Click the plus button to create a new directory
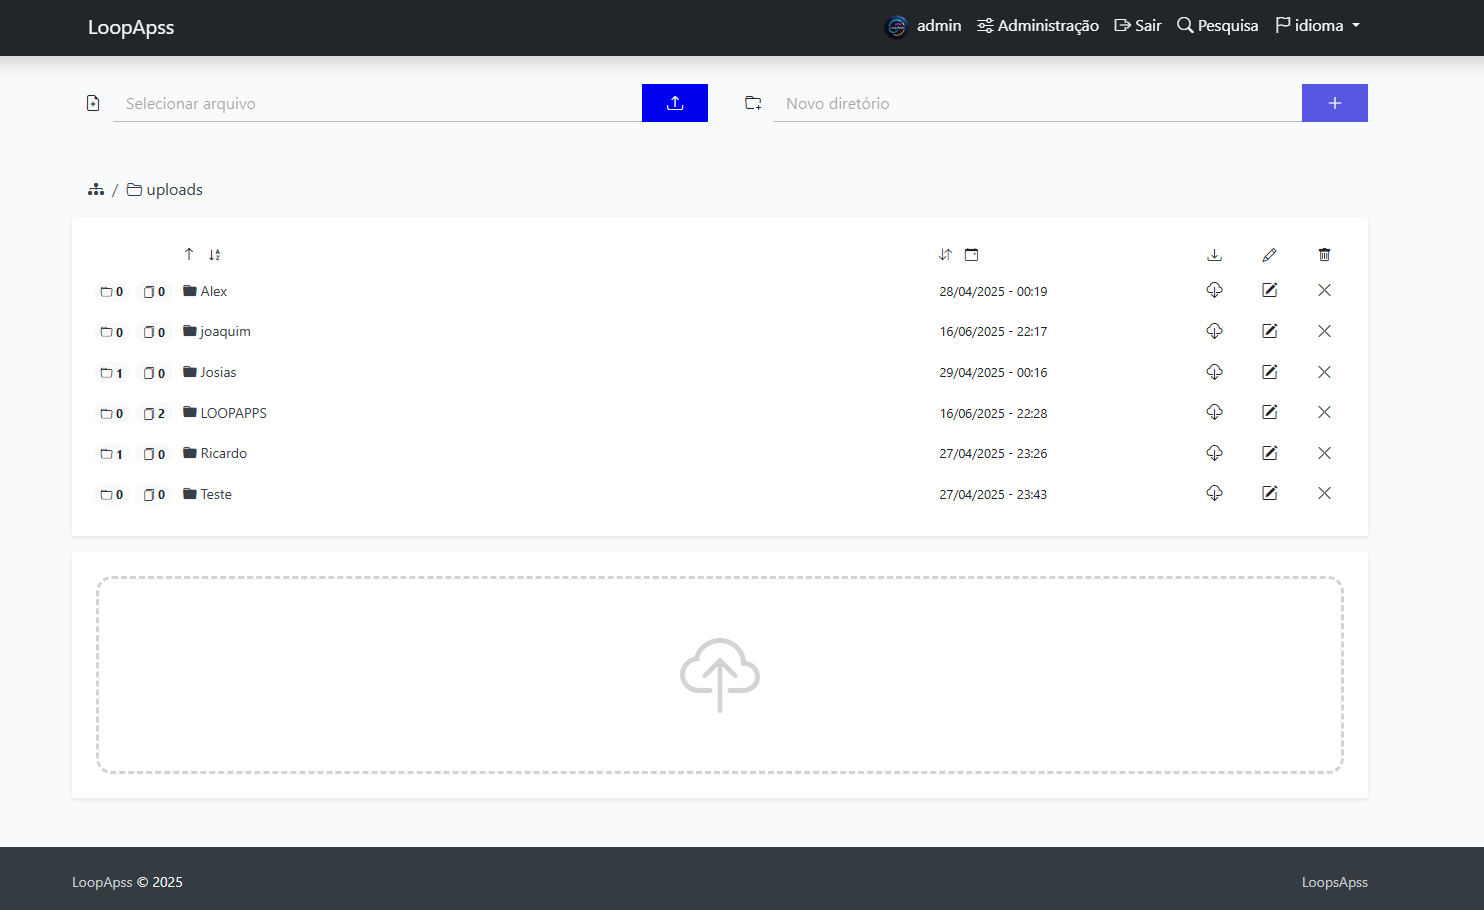 click(1334, 102)
